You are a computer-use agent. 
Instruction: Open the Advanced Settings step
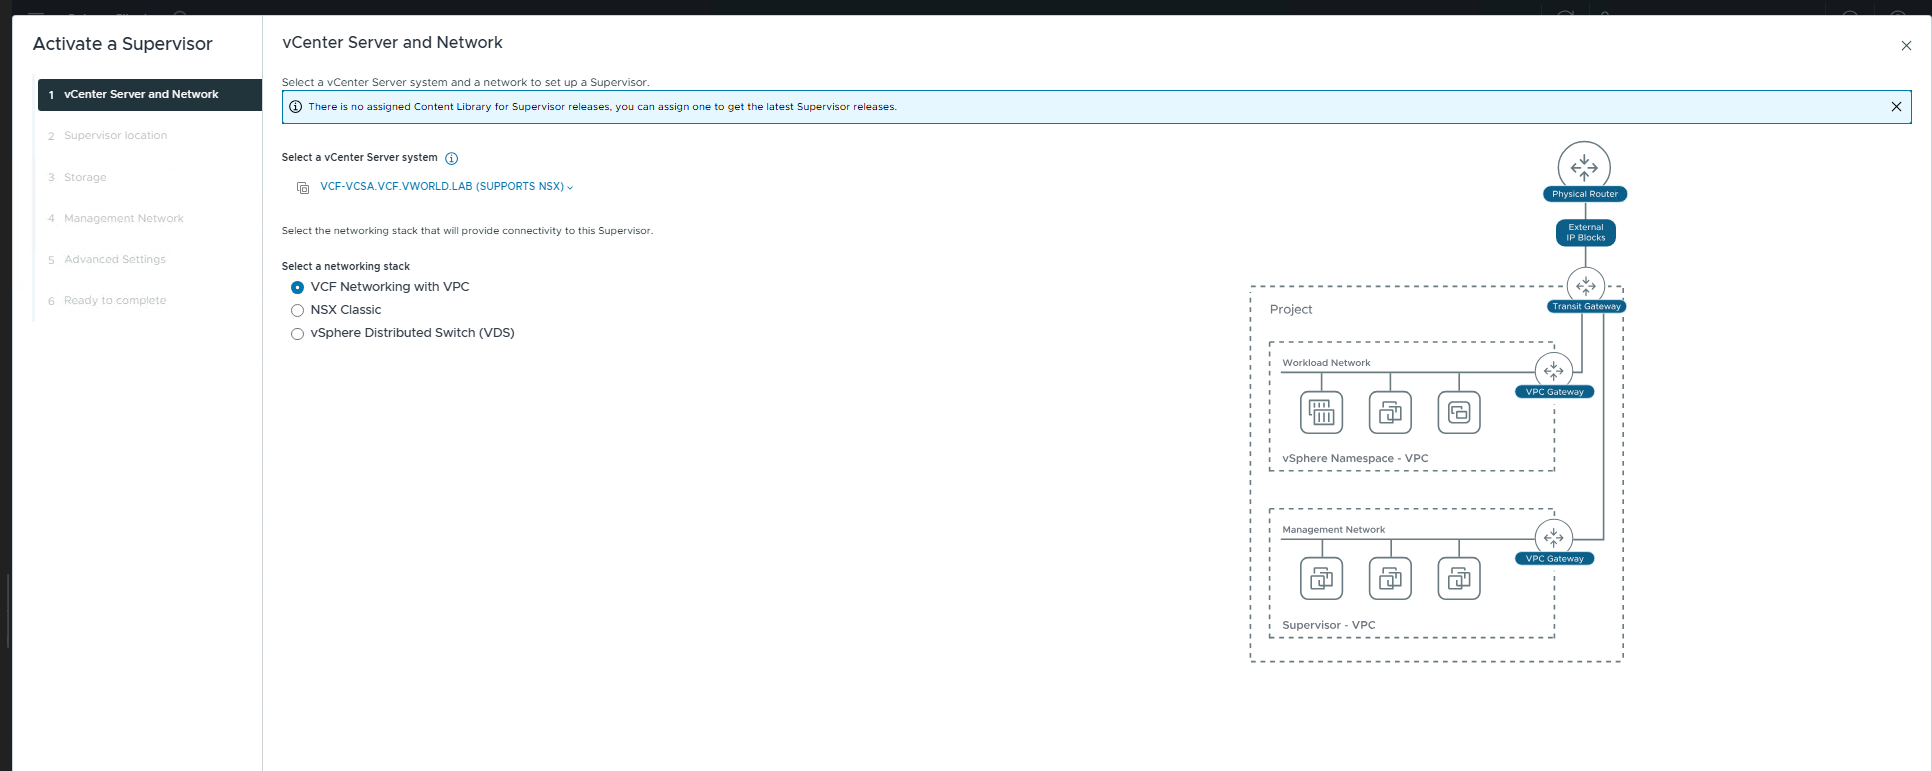pos(115,260)
